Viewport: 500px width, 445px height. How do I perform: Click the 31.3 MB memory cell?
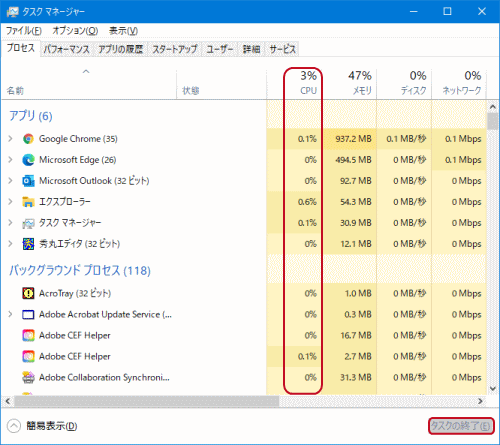(349, 377)
